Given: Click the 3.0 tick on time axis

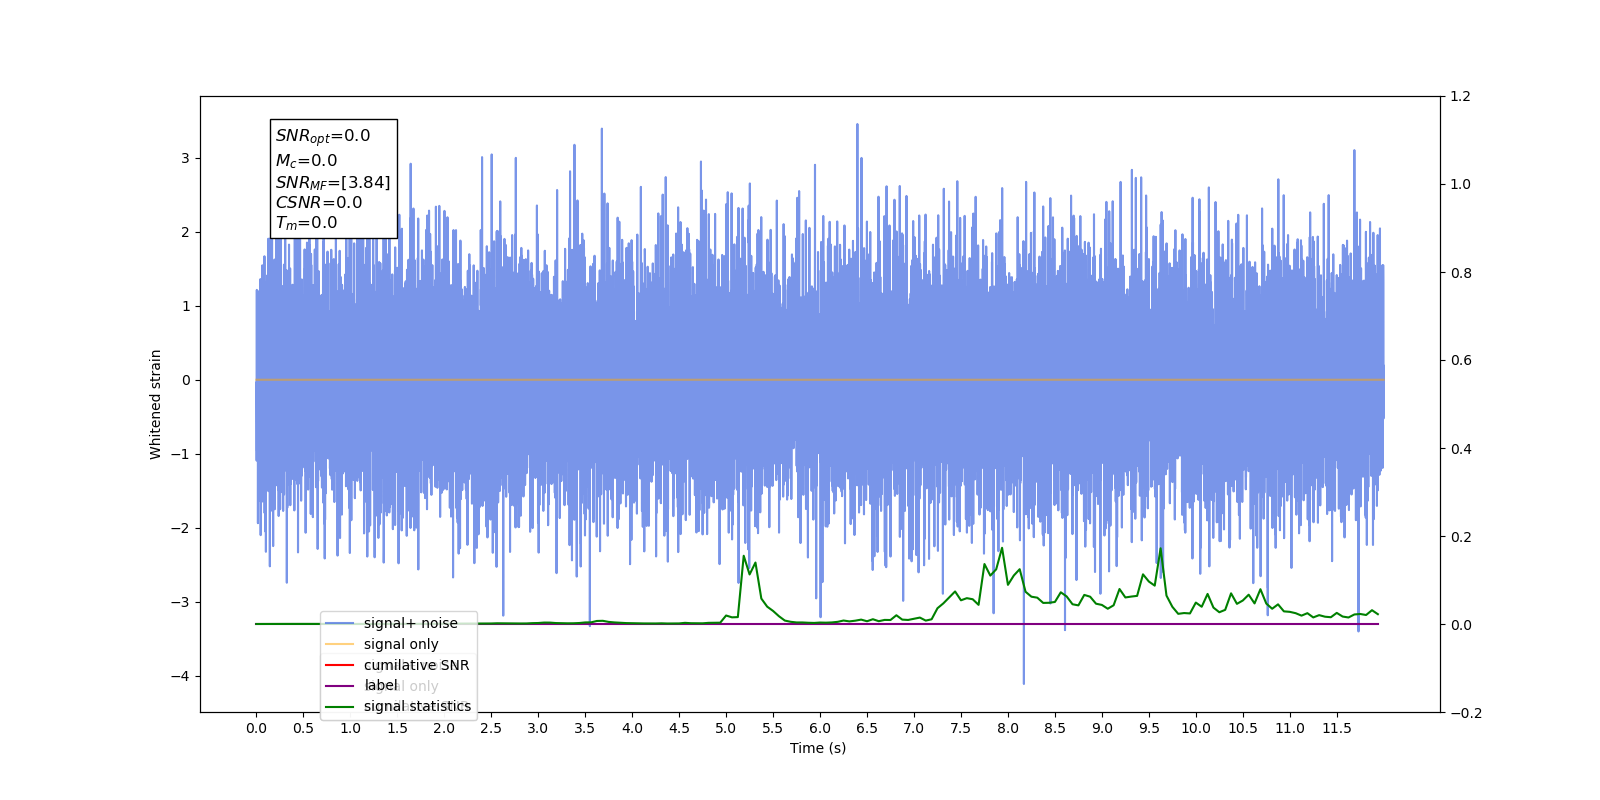Looking at the screenshot, I should [538, 728].
